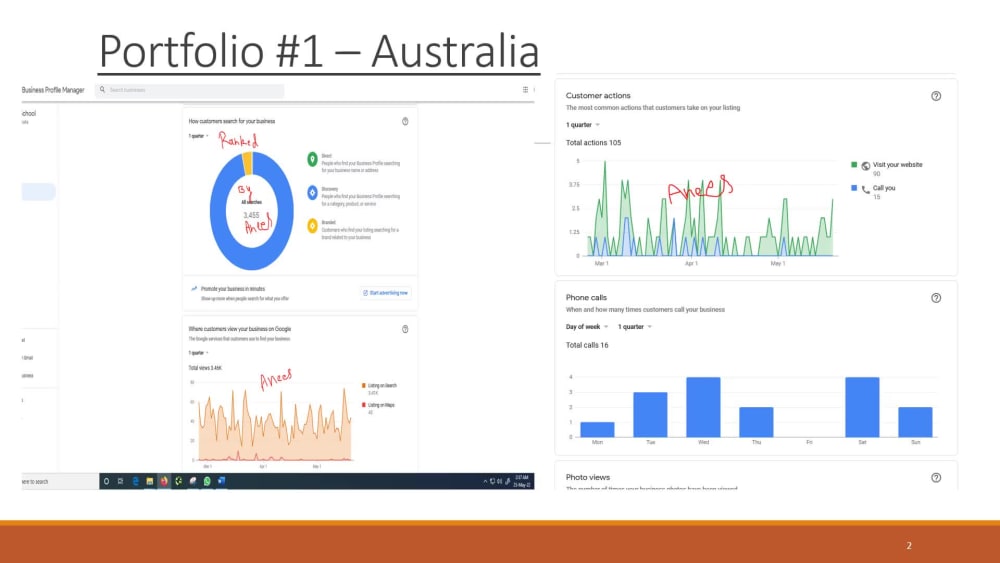Screen dimensions: 1000x563
Task: Click the Sunday bar in Phone calls chart
Action: (915, 422)
